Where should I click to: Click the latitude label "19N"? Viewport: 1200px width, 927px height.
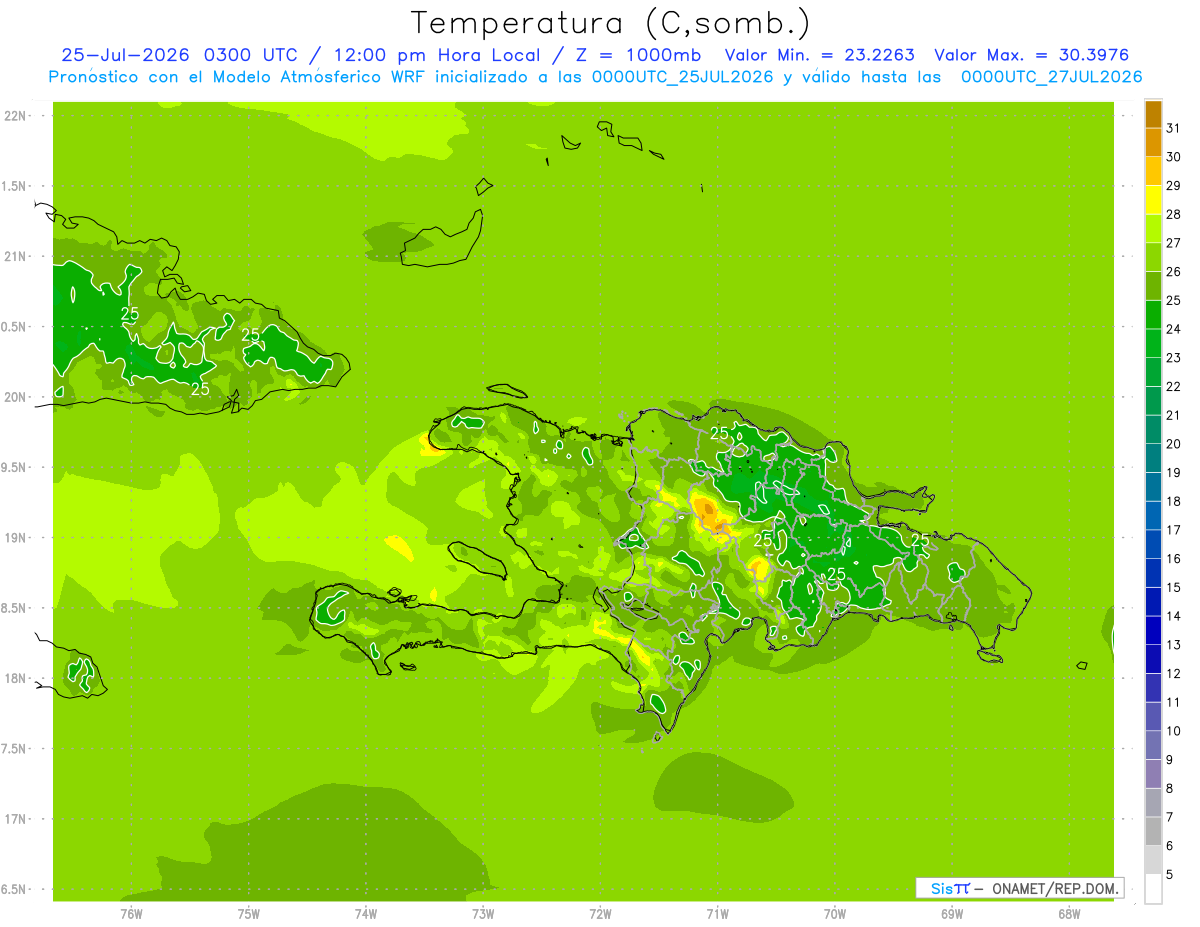[14, 538]
